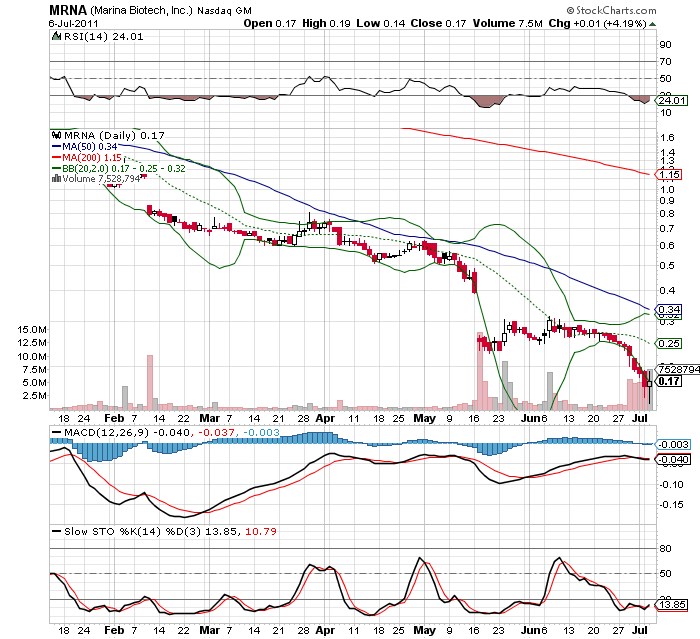This screenshot has width=700, height=639.
Task: Click the 70 level on RSI axis
Action: [x=665, y=61]
